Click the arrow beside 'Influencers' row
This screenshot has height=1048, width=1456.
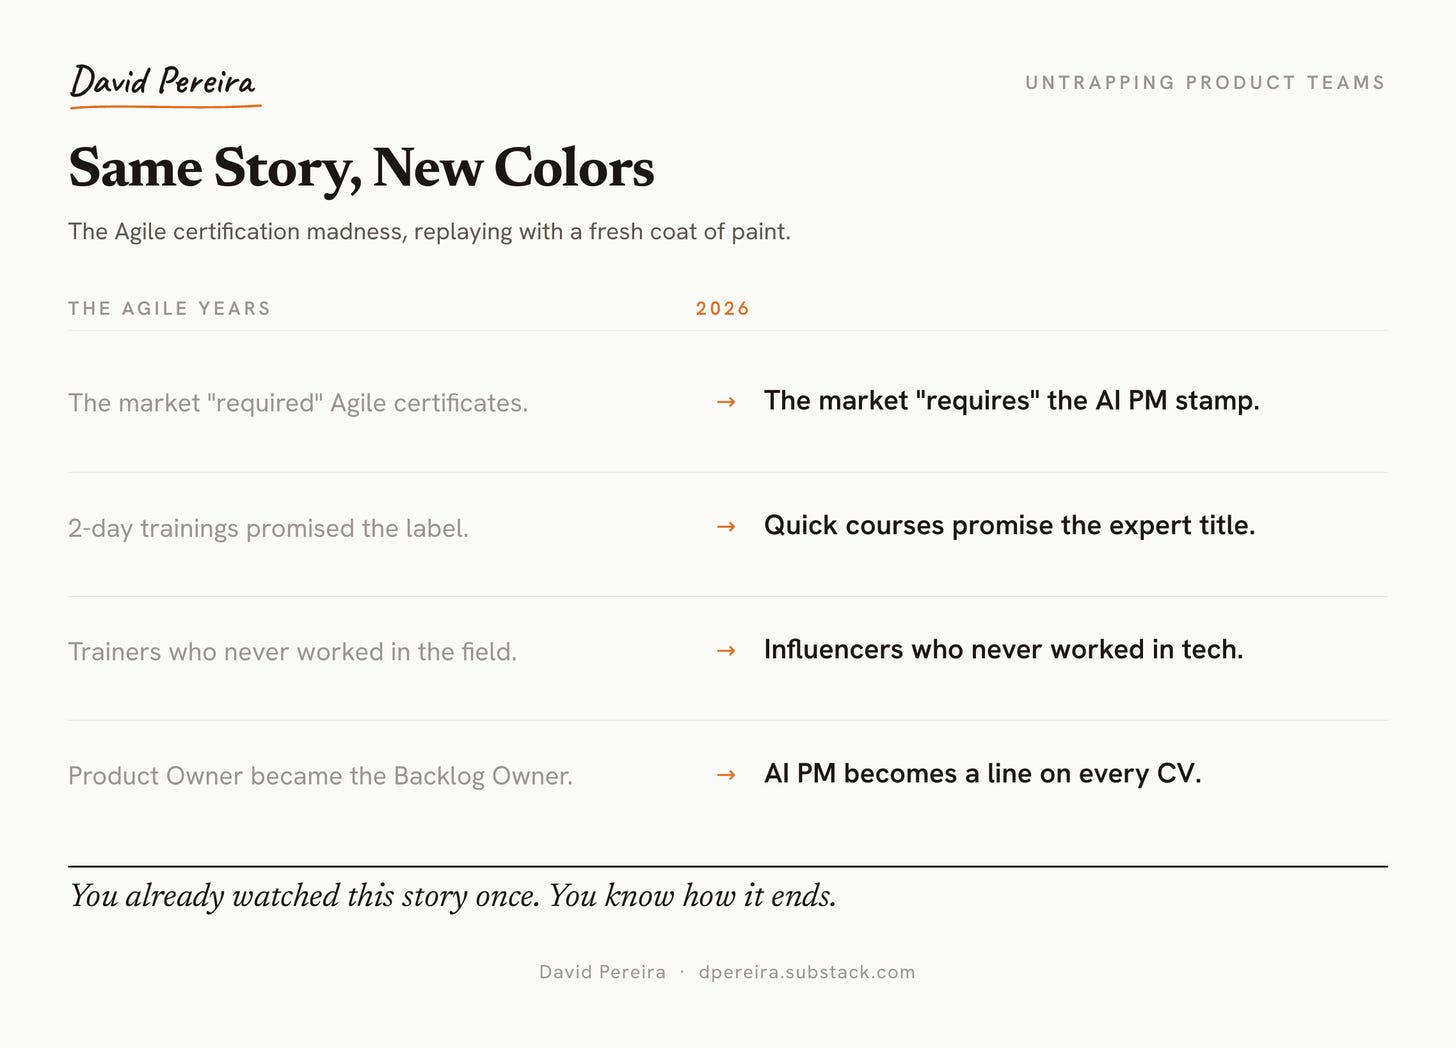[726, 651]
